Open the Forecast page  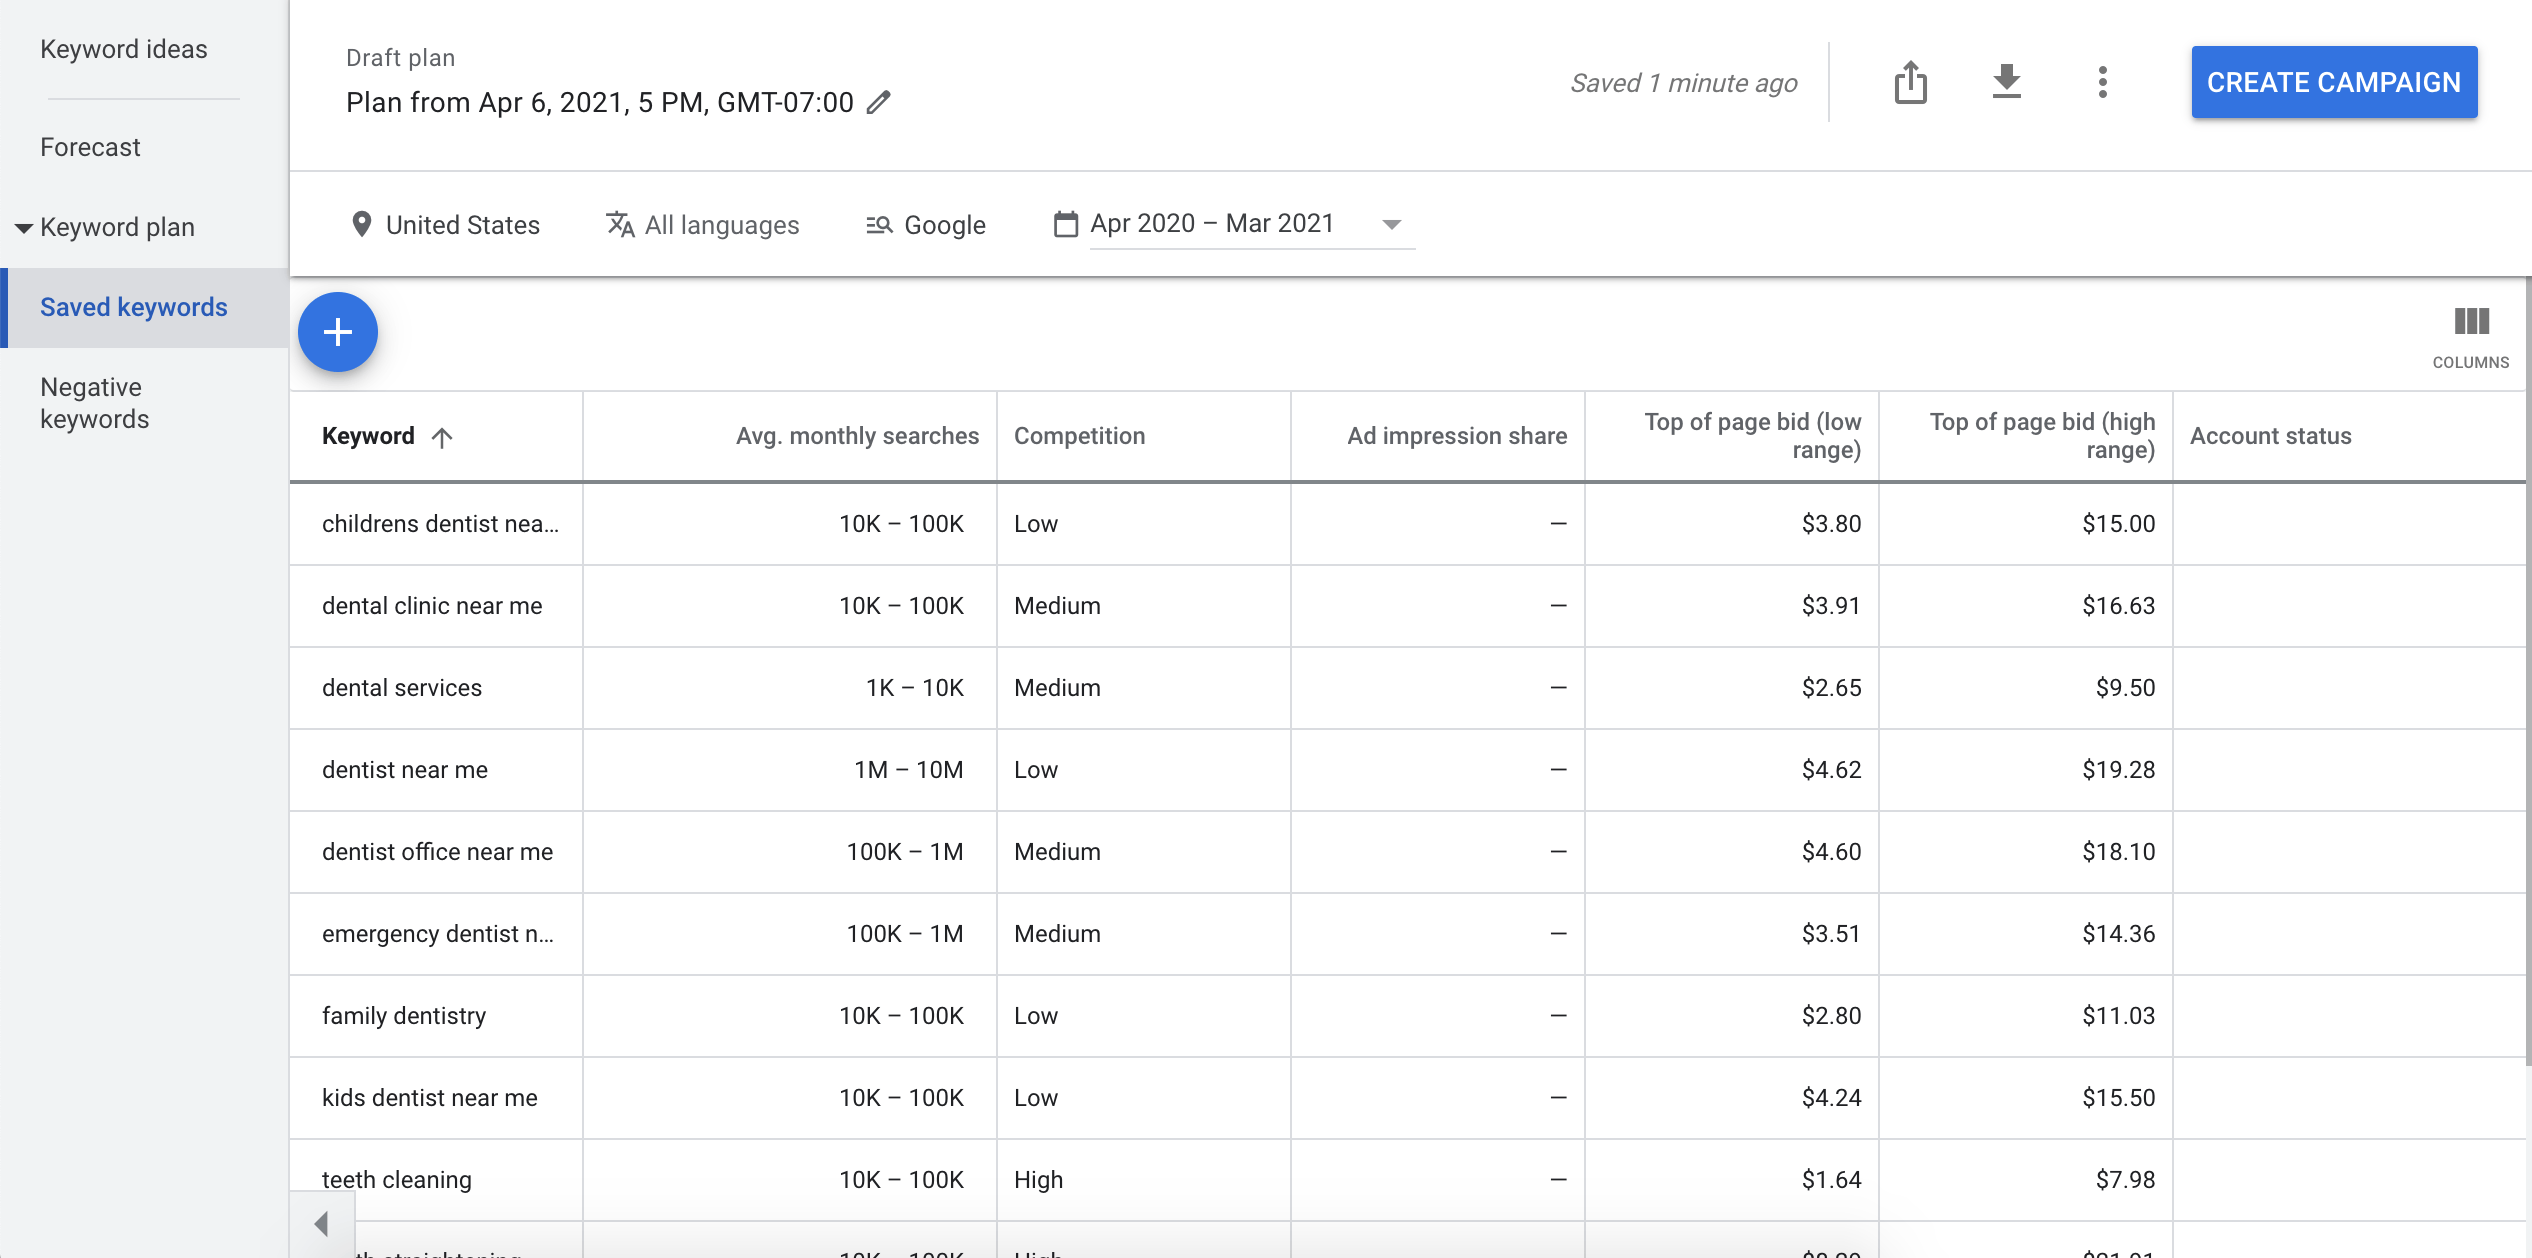pyautogui.click(x=90, y=147)
